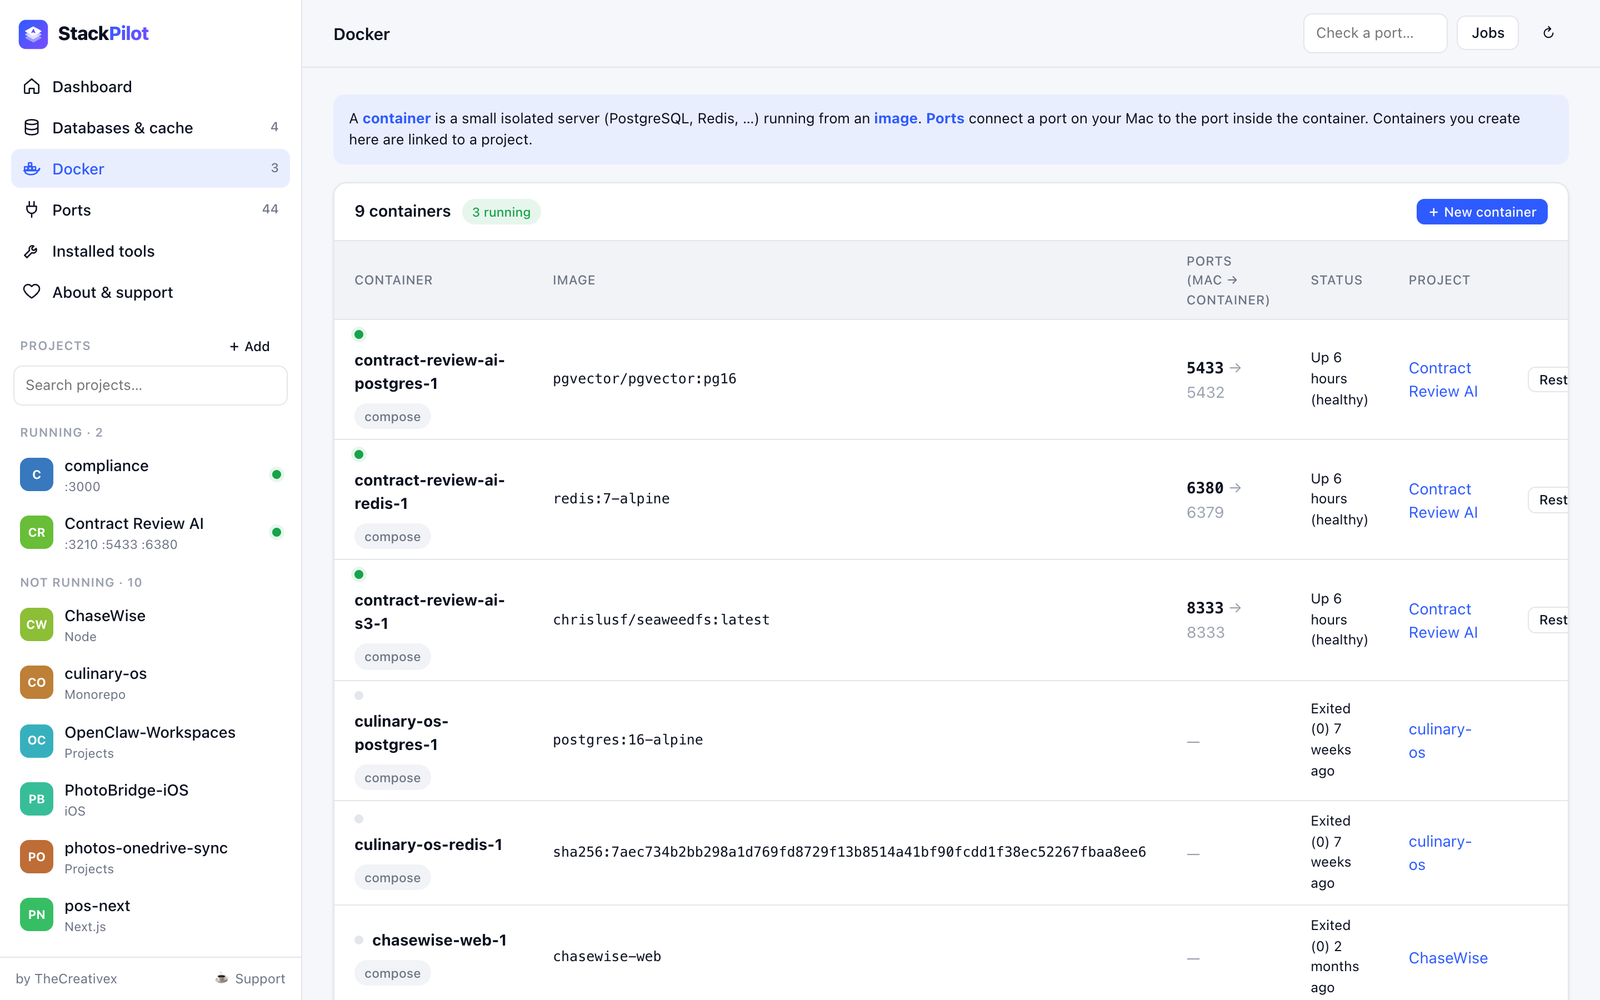The image size is (1600, 1000).
Task: Click the green status dot of contract-review-ai-s3-1
Action: coord(359,575)
